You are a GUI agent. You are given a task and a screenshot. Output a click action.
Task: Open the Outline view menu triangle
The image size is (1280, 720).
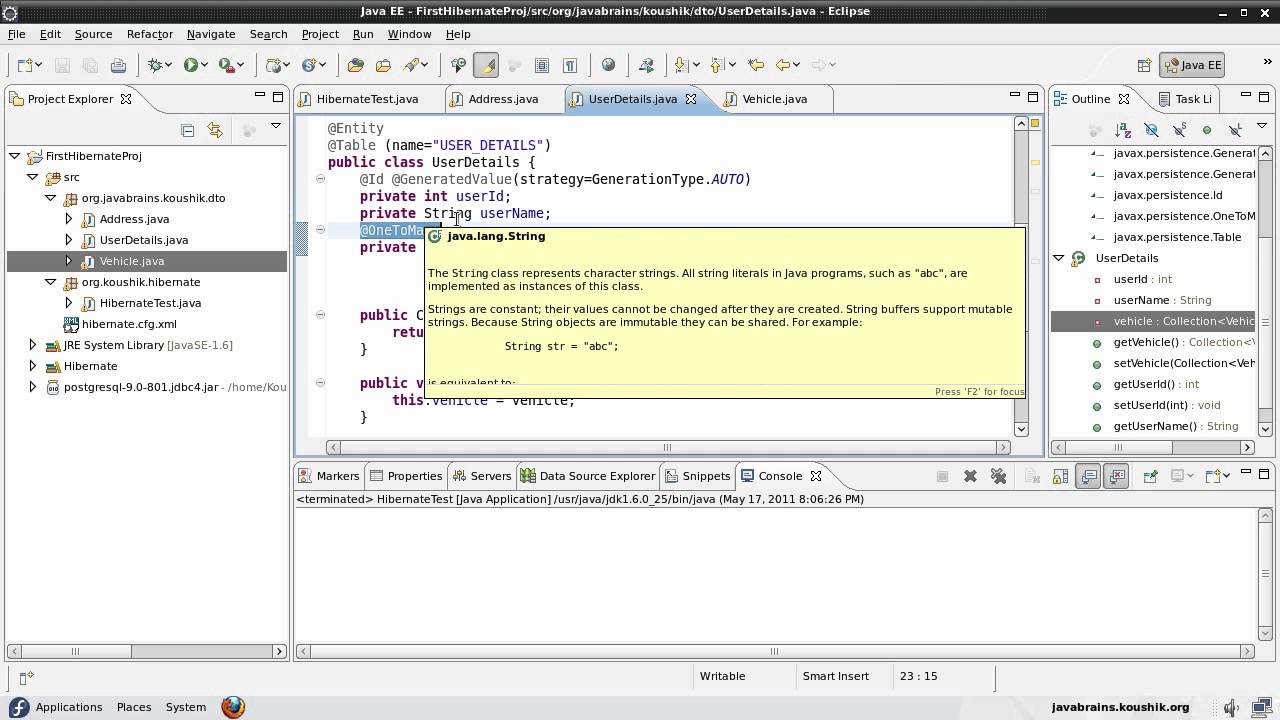(x=1260, y=127)
